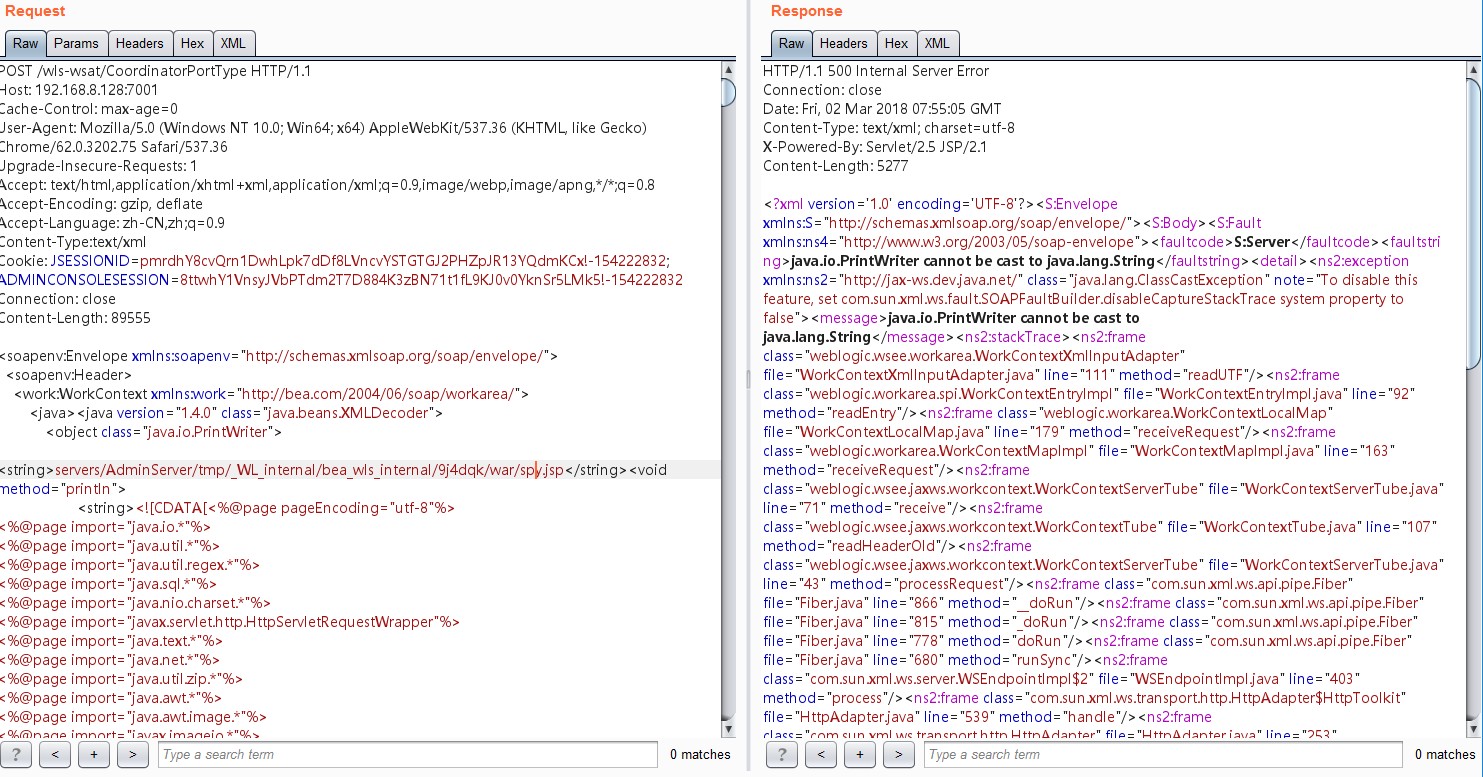
Task: Click the Upgrade-Insecure-Requests: 1 header line
Action: click(x=98, y=166)
